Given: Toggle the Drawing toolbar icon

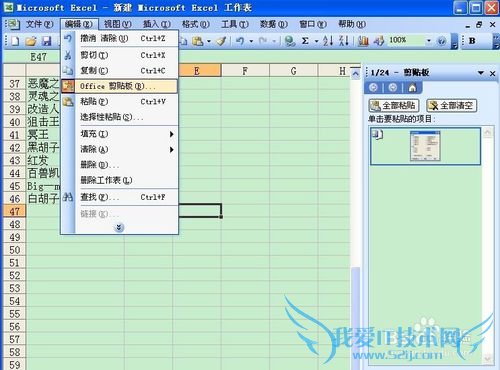Looking at the screenshot, I should tap(379, 41).
